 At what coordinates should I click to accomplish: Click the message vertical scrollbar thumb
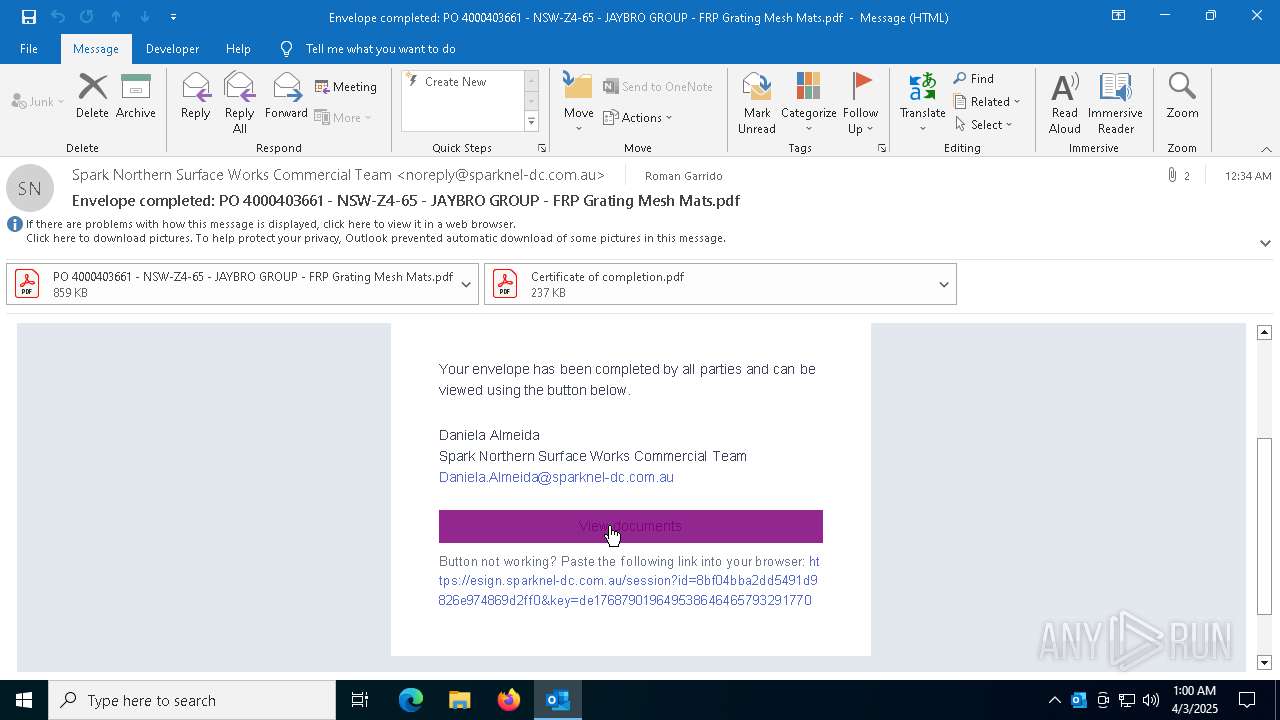[x=1264, y=526]
